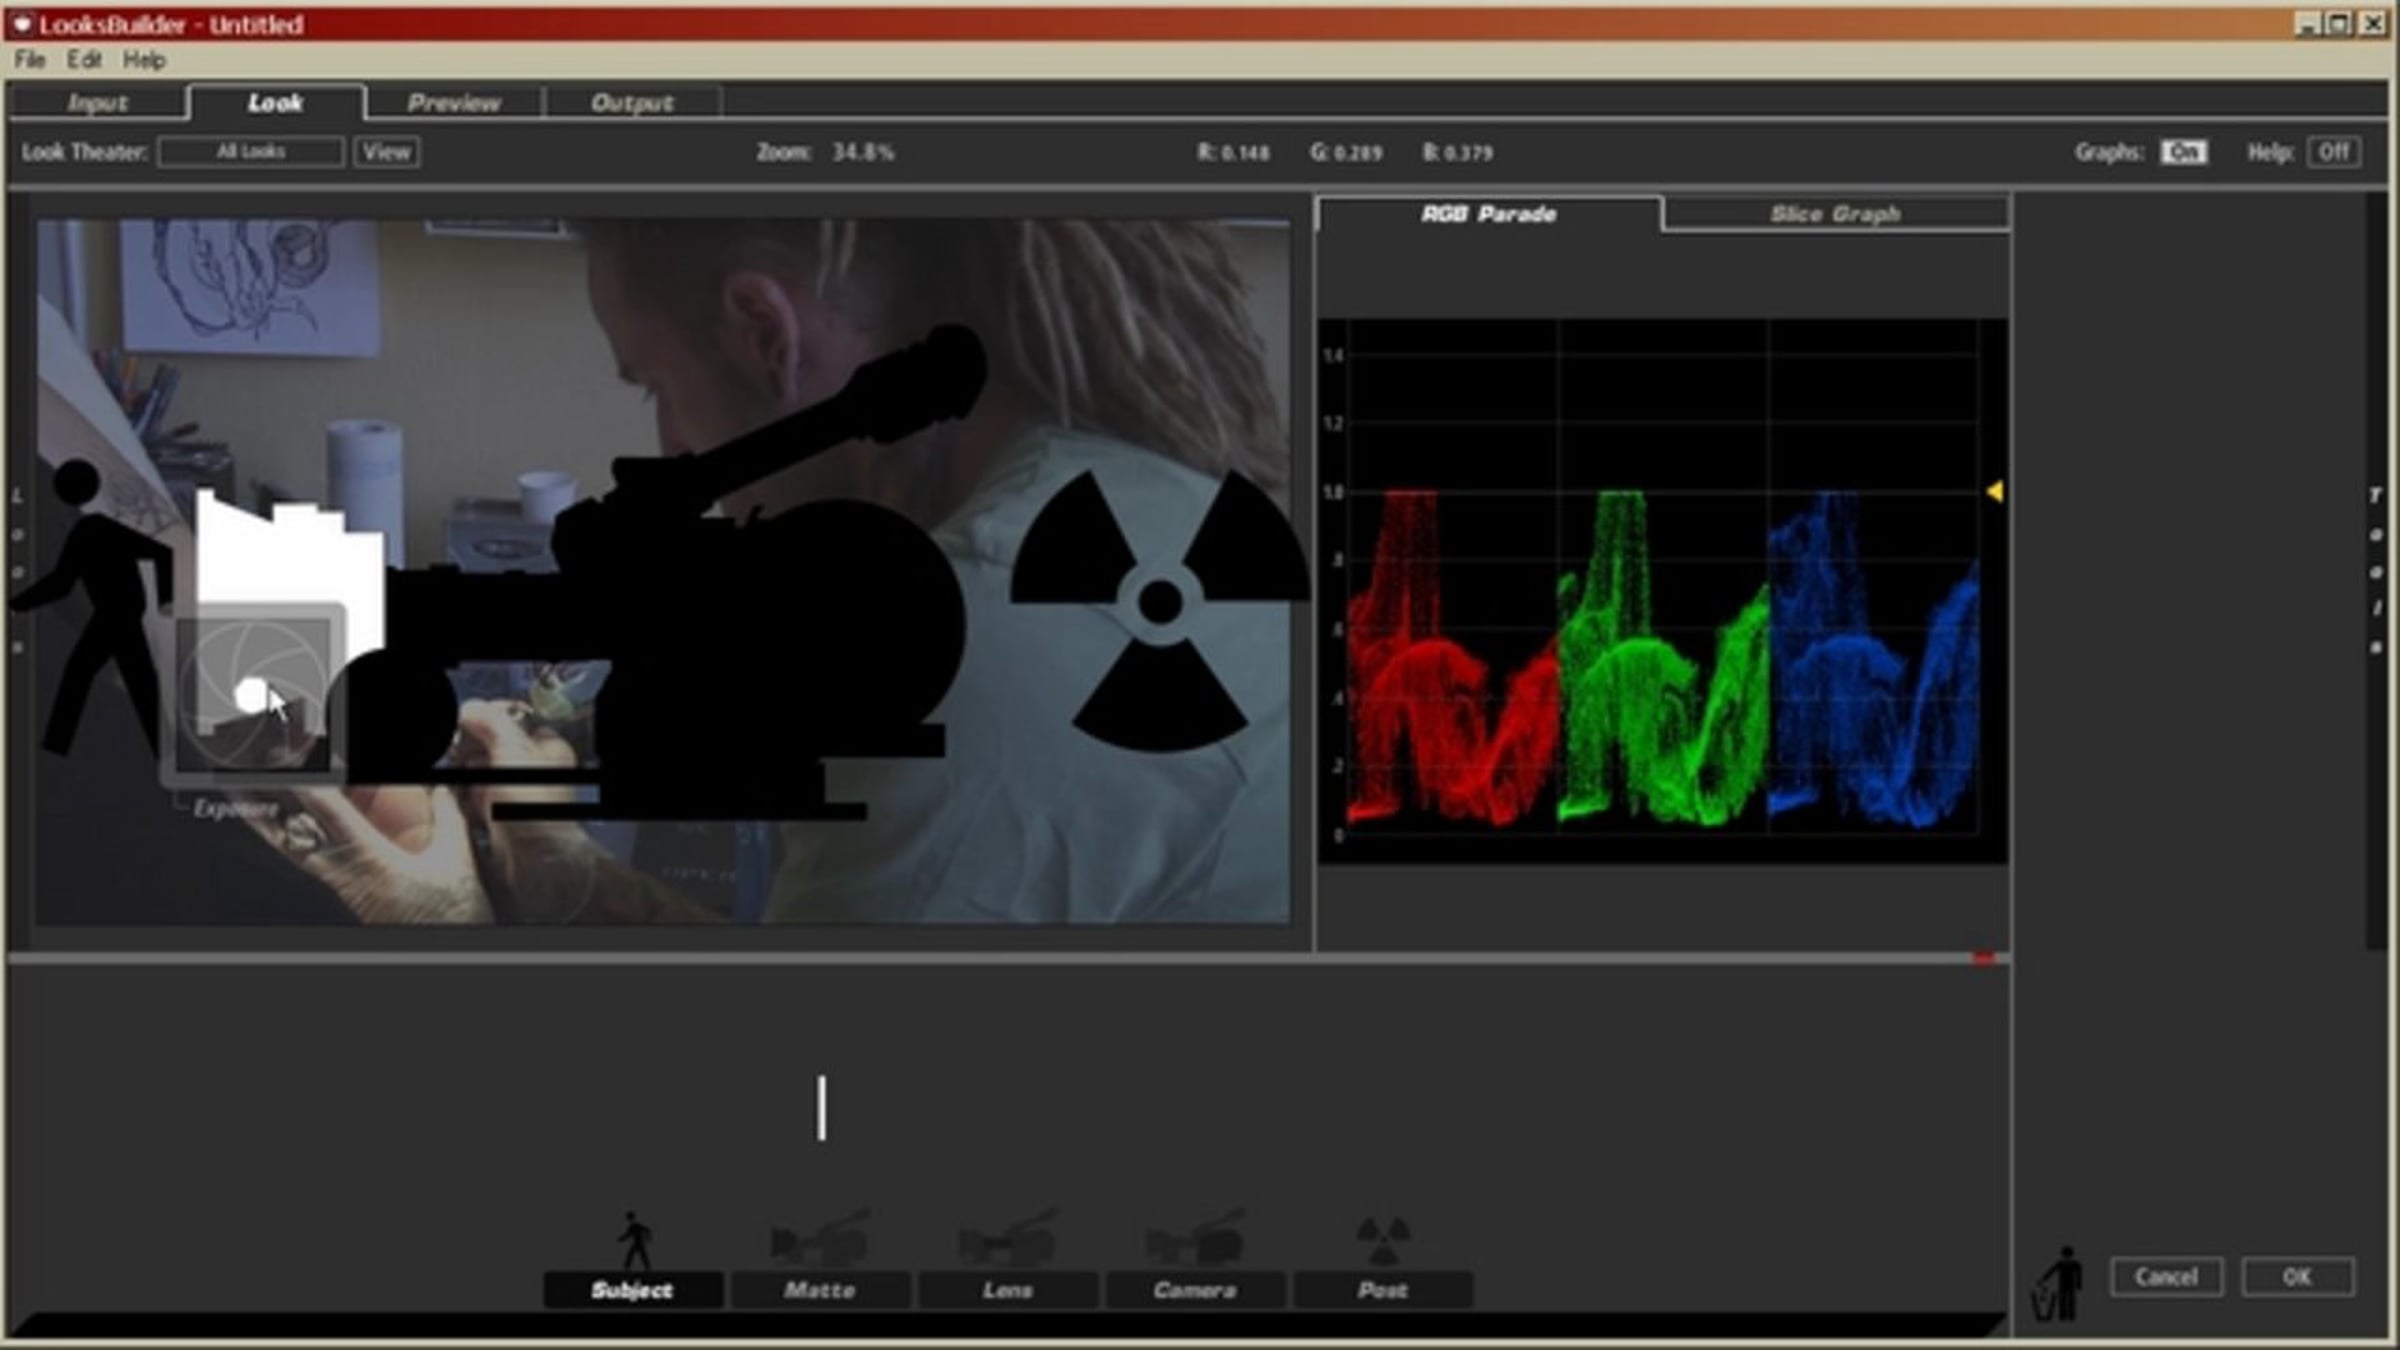The image size is (2400, 1350).
Task: Click the dimmed icon above the Matte label
Action: click(x=819, y=1239)
